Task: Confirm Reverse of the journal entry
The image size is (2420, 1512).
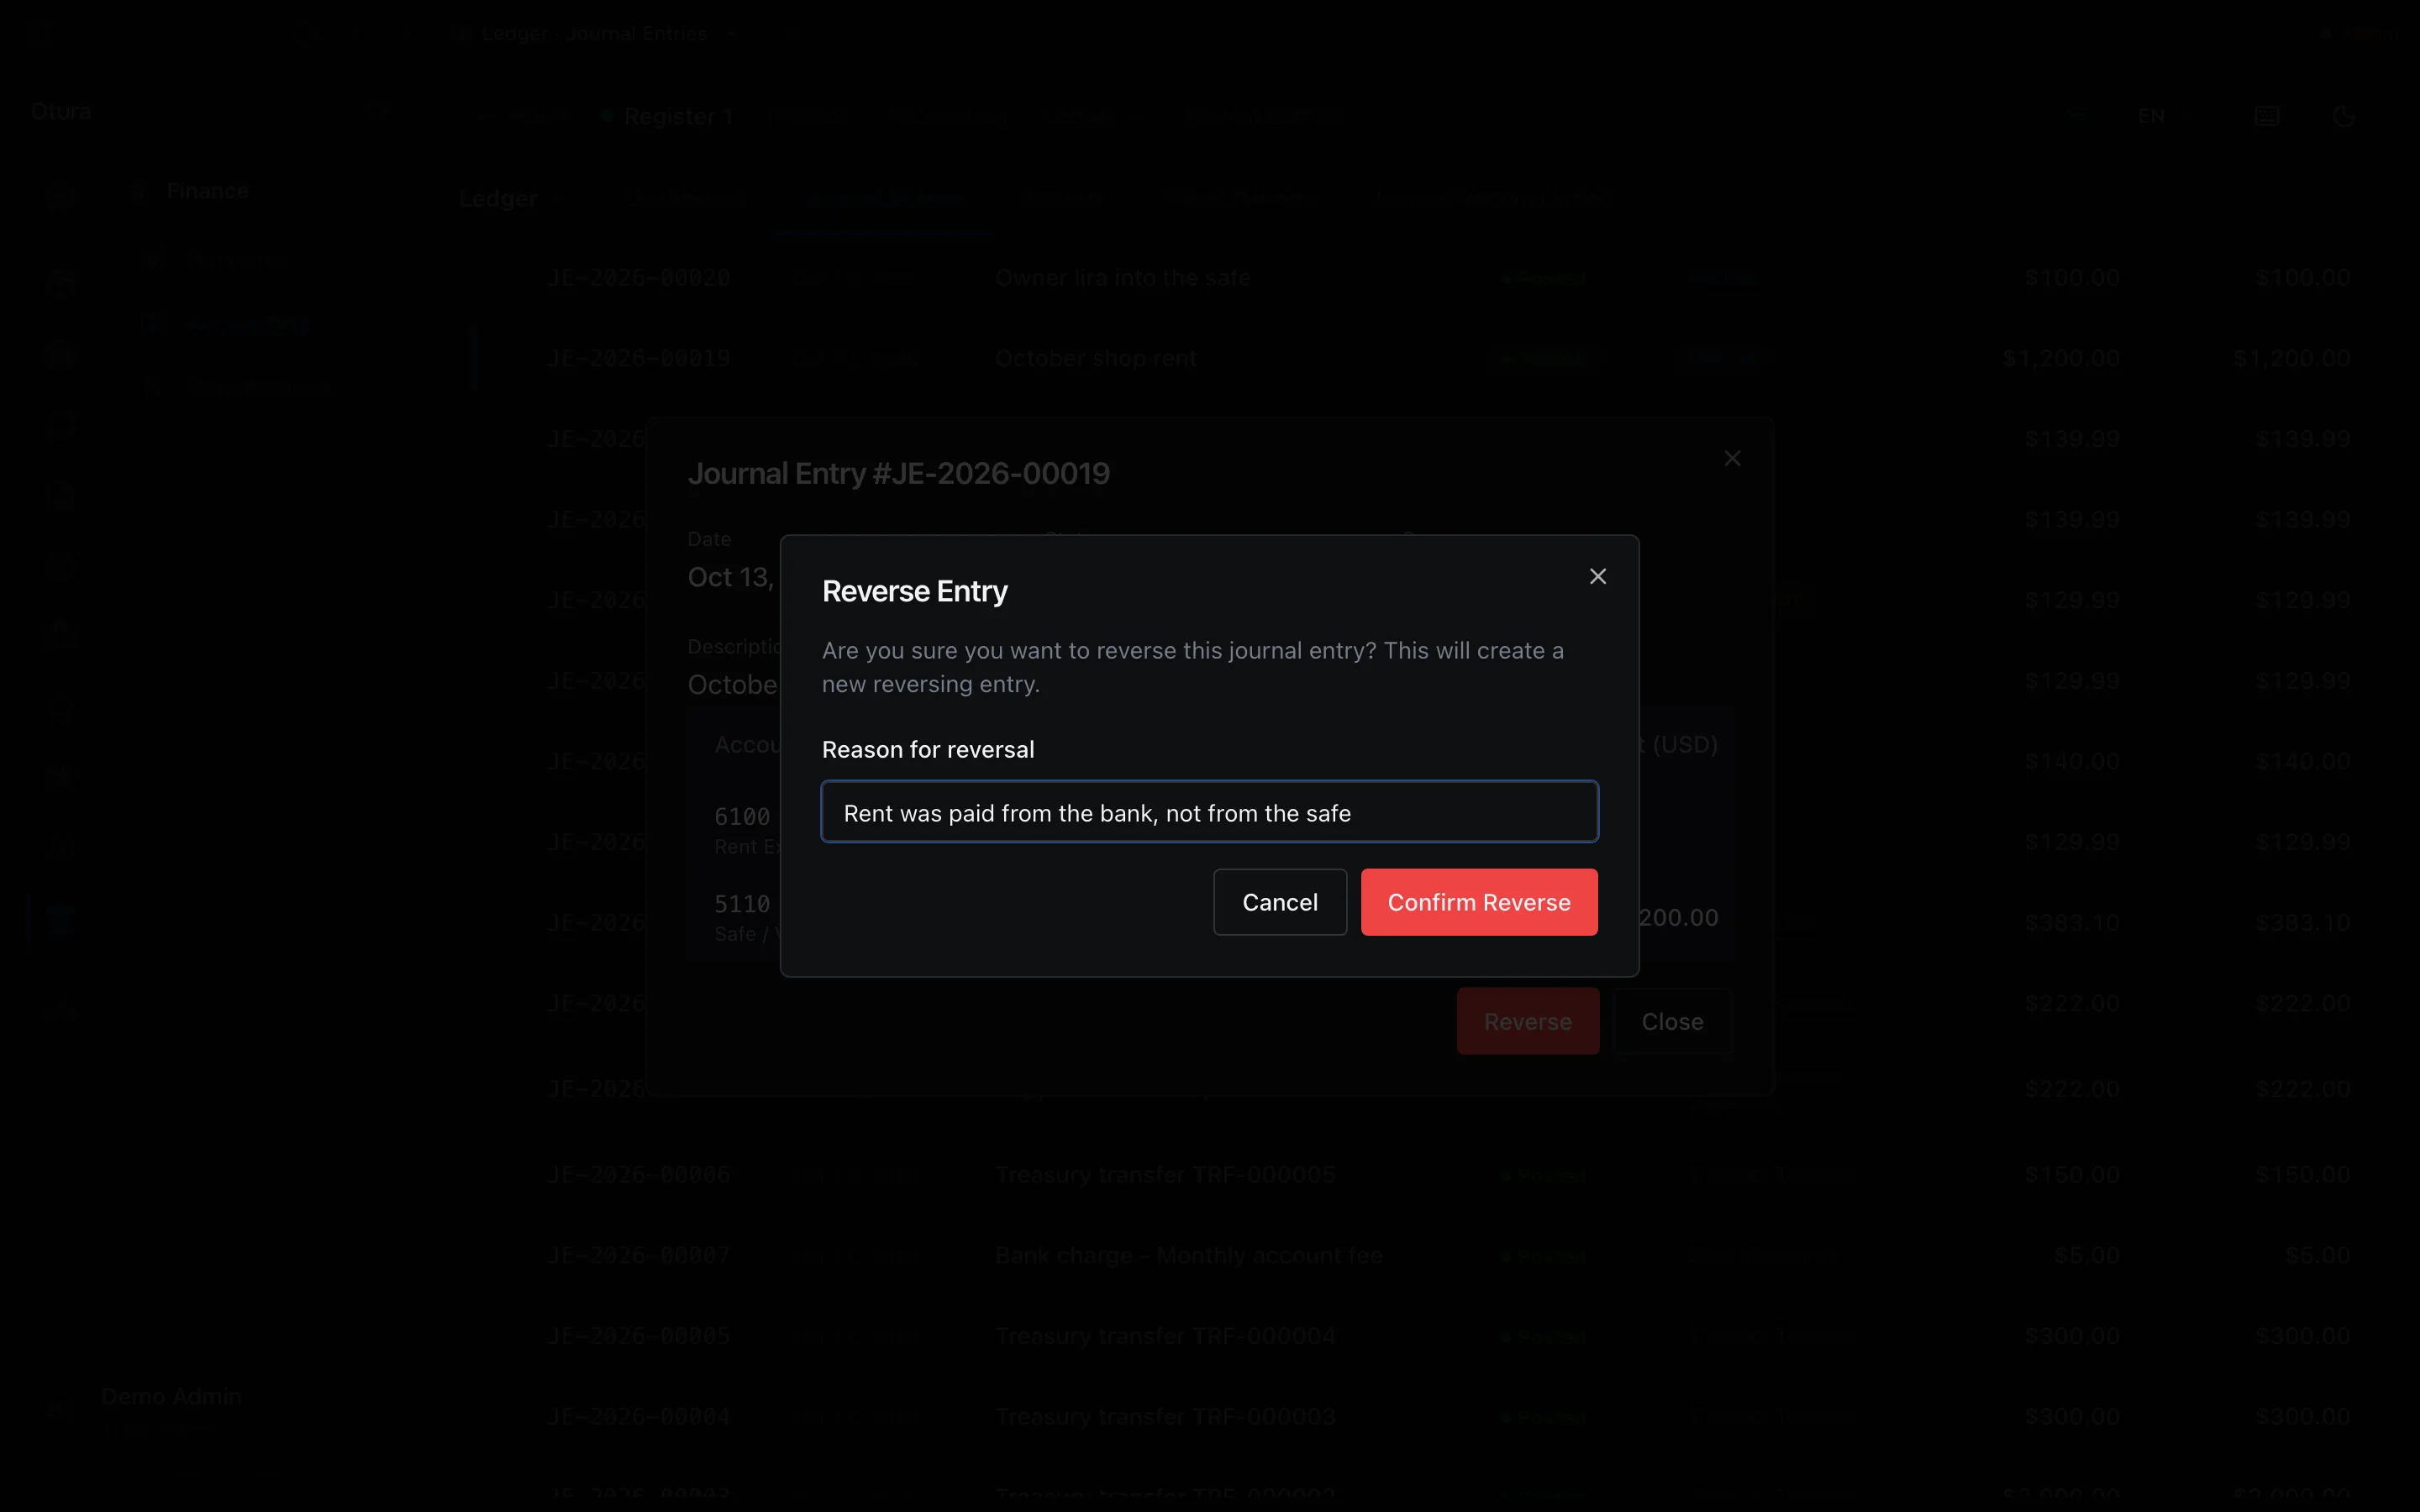Action: coord(1478,902)
